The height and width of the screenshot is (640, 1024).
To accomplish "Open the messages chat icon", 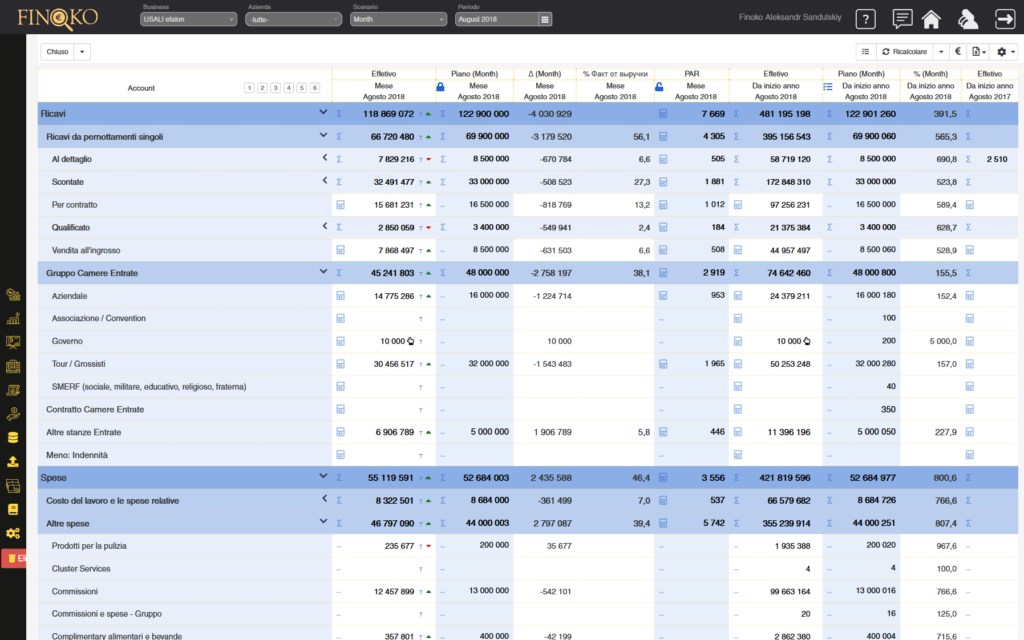I will tap(902, 19).
